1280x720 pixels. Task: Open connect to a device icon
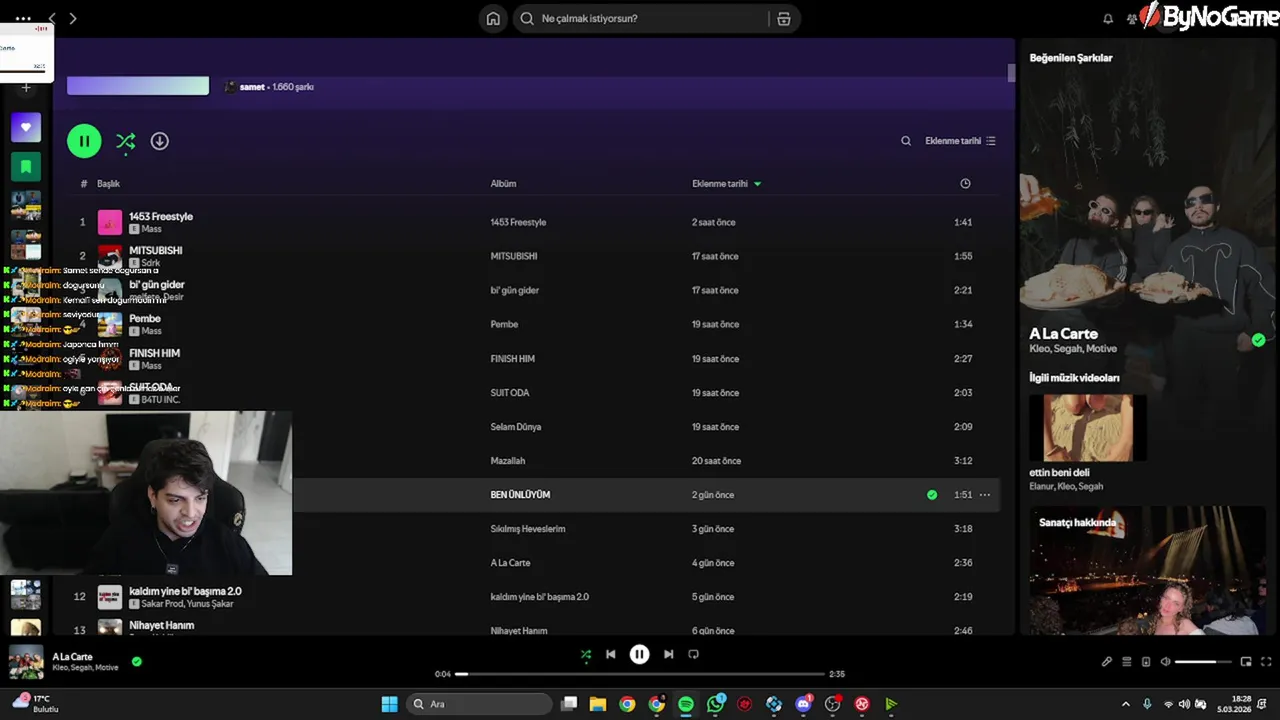pos(1146,661)
